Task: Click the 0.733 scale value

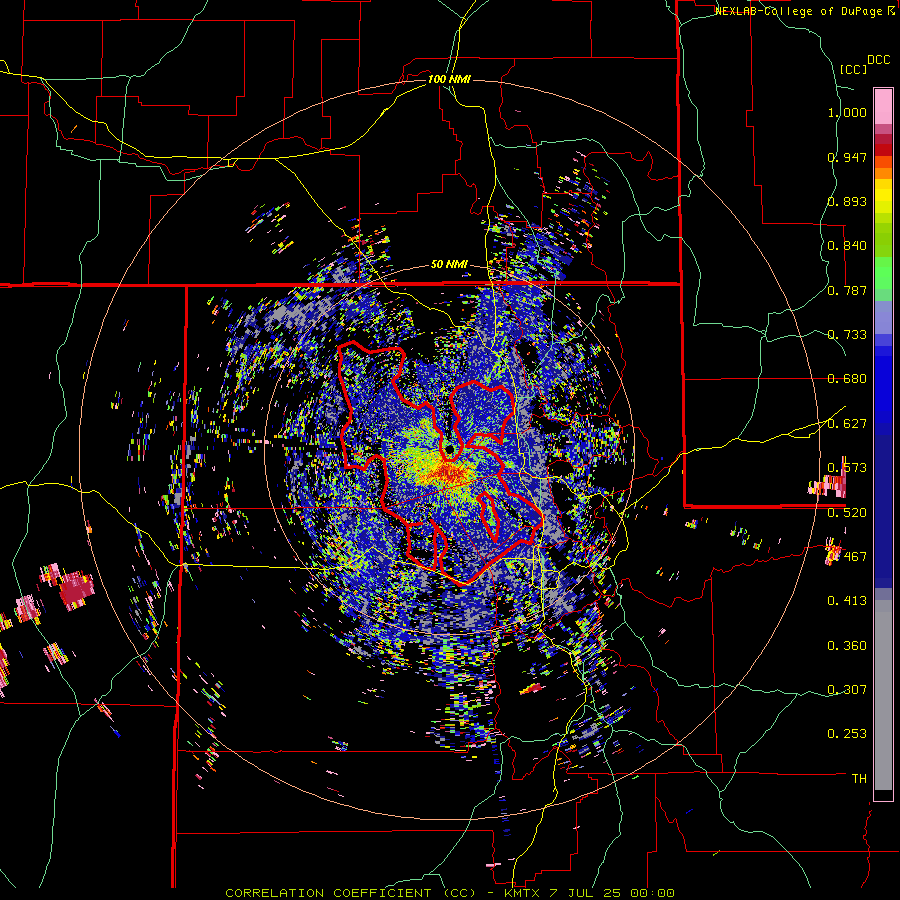Action: [x=847, y=335]
